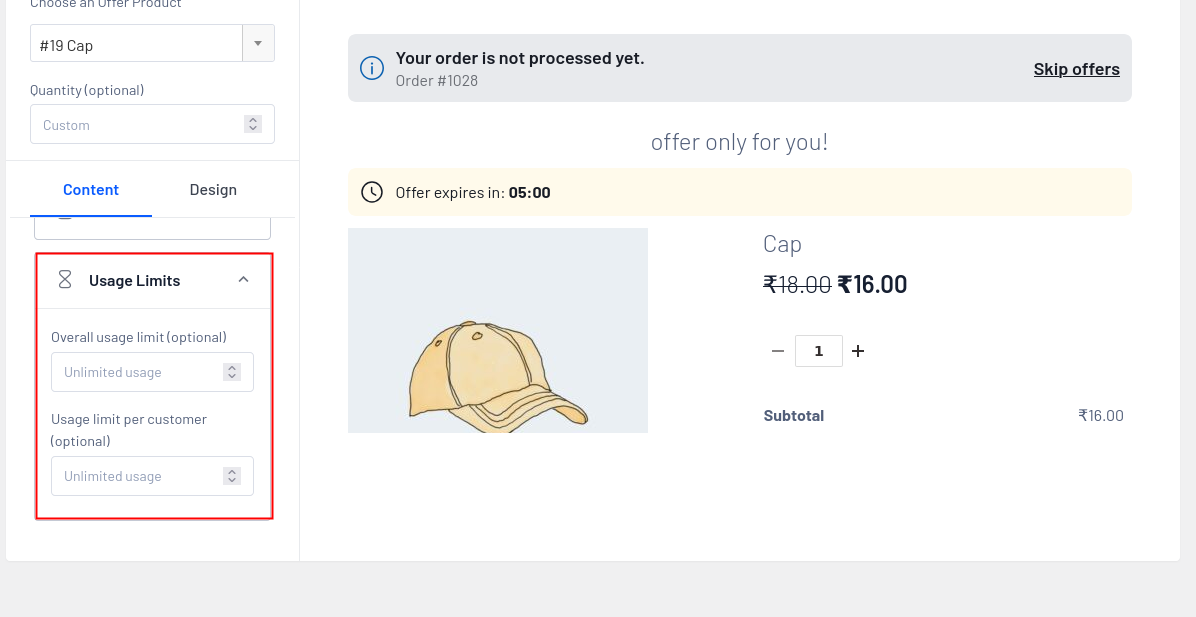Select the 'offer only for you!' heading

(x=739, y=142)
